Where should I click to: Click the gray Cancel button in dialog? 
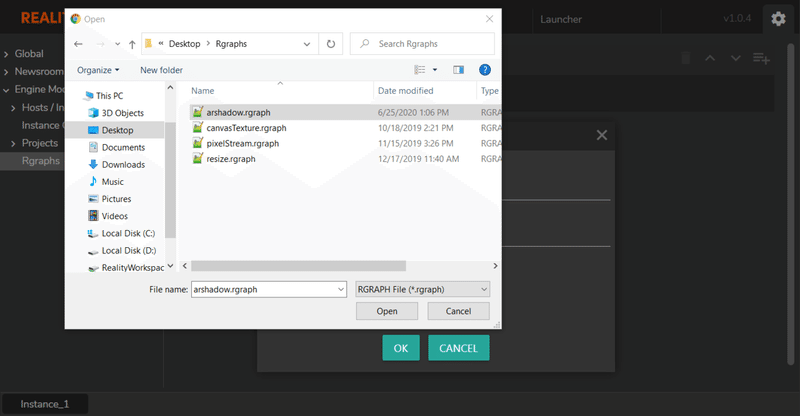click(x=458, y=311)
